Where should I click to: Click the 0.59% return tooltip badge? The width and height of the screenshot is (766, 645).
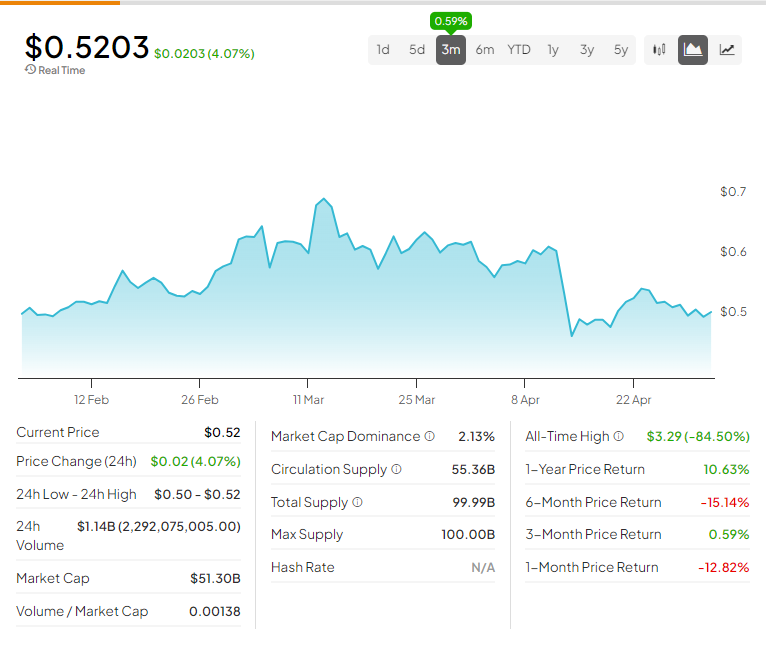point(450,21)
